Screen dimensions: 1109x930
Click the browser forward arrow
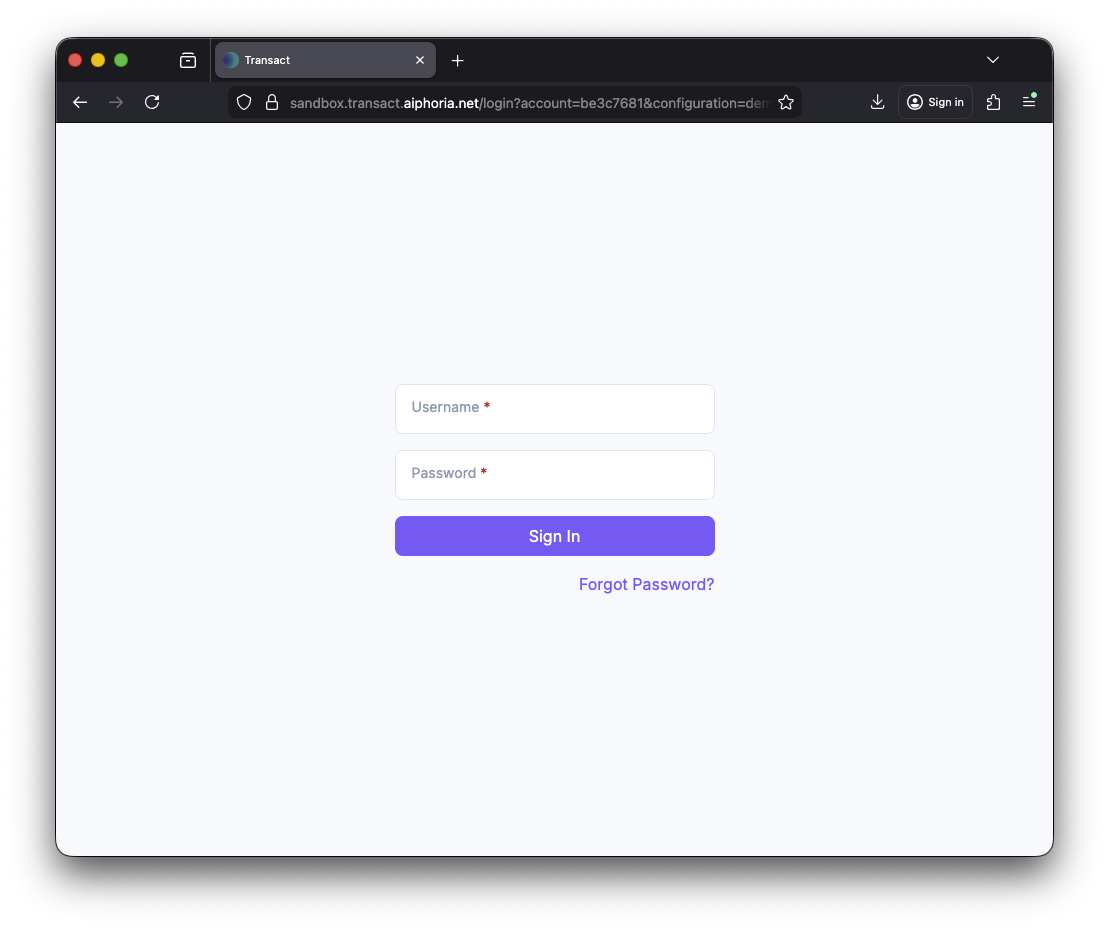tap(116, 103)
